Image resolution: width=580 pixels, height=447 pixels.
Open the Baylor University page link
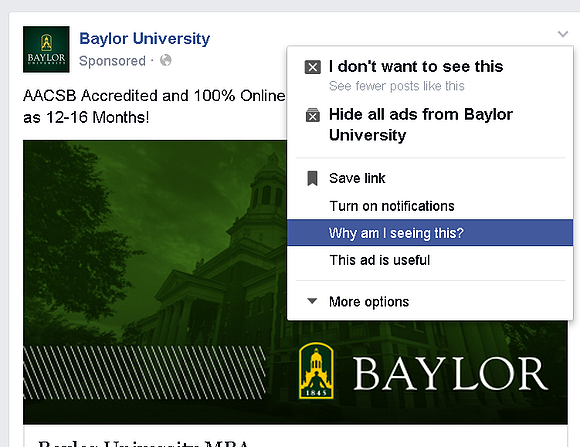tap(145, 38)
